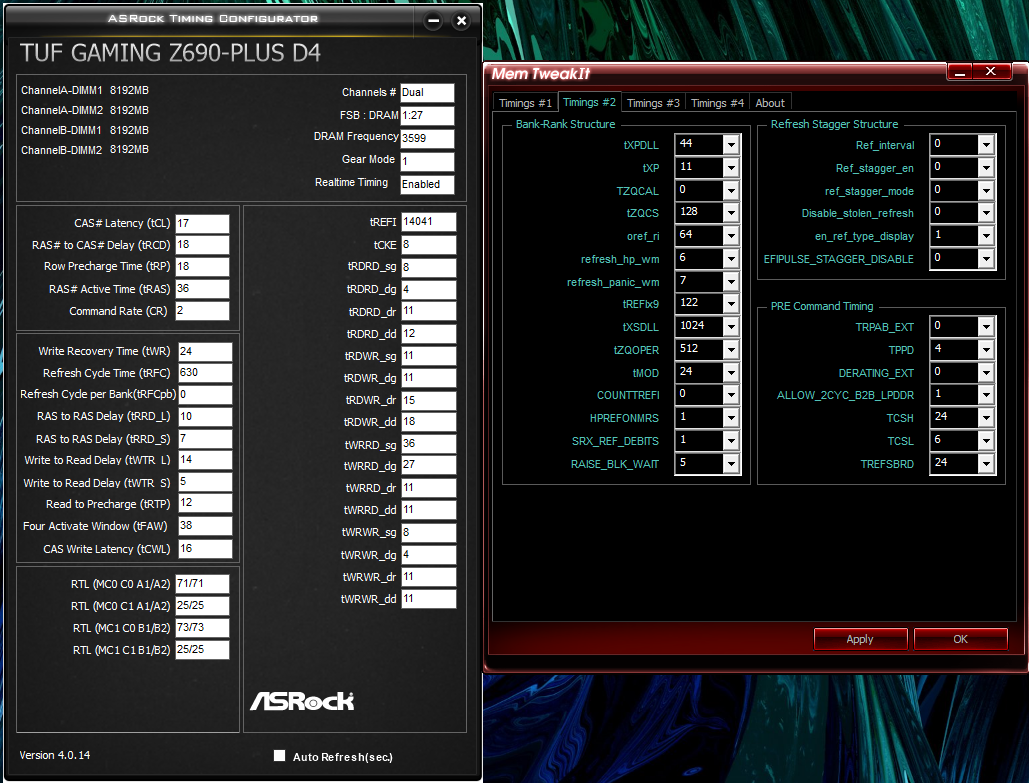
Task: Click the Four Activate Window (tFAW) field
Action: (205, 526)
